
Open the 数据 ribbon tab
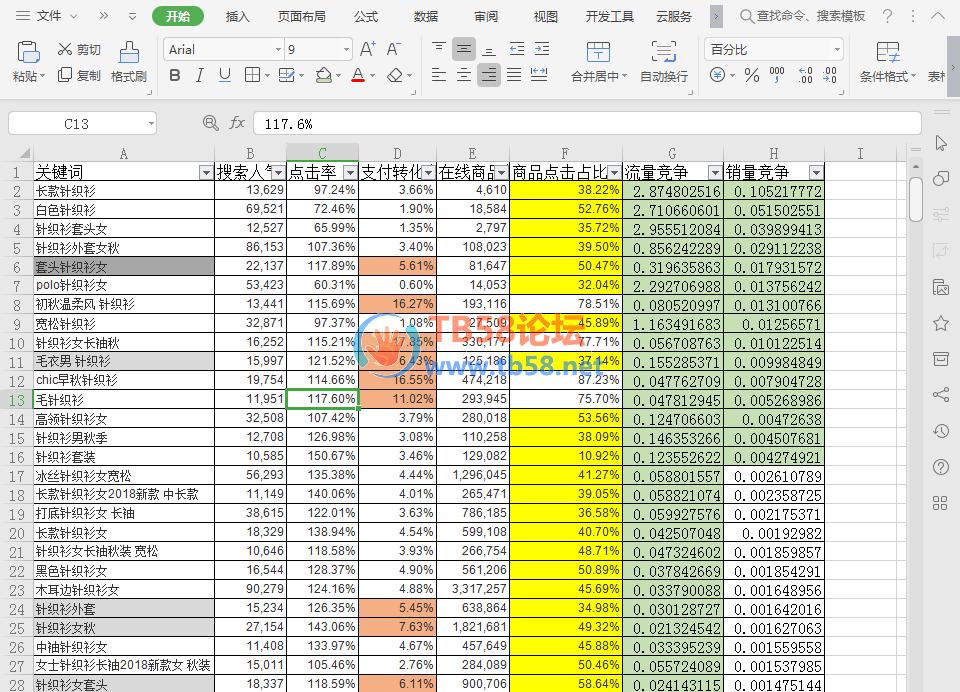[x=426, y=16]
